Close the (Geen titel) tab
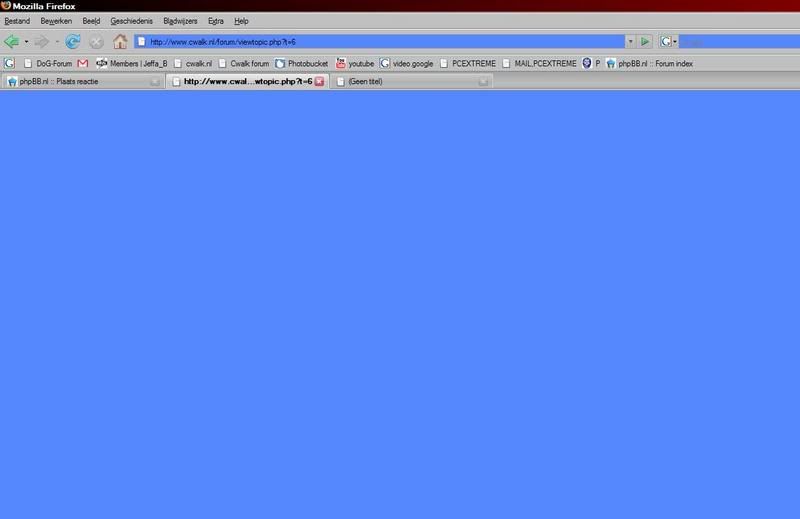 point(483,82)
